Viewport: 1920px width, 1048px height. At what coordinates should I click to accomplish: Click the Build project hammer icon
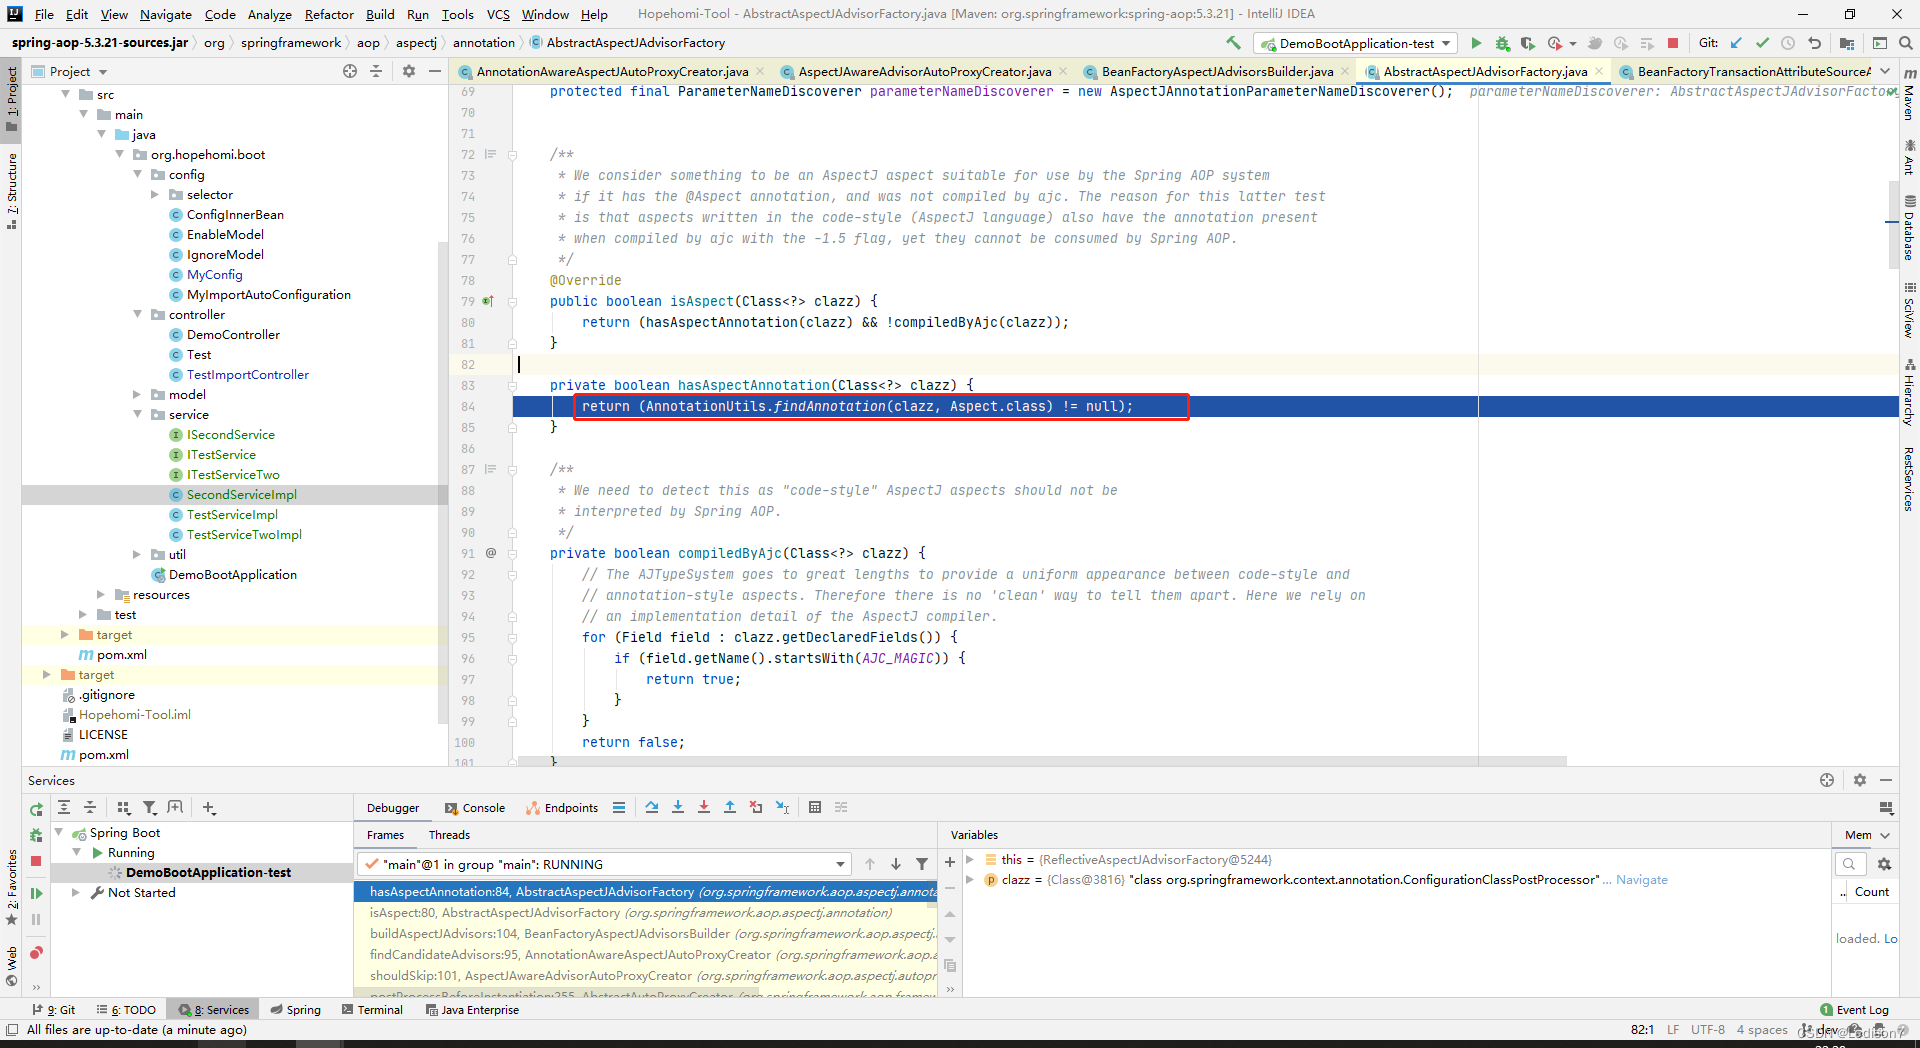(x=1233, y=43)
